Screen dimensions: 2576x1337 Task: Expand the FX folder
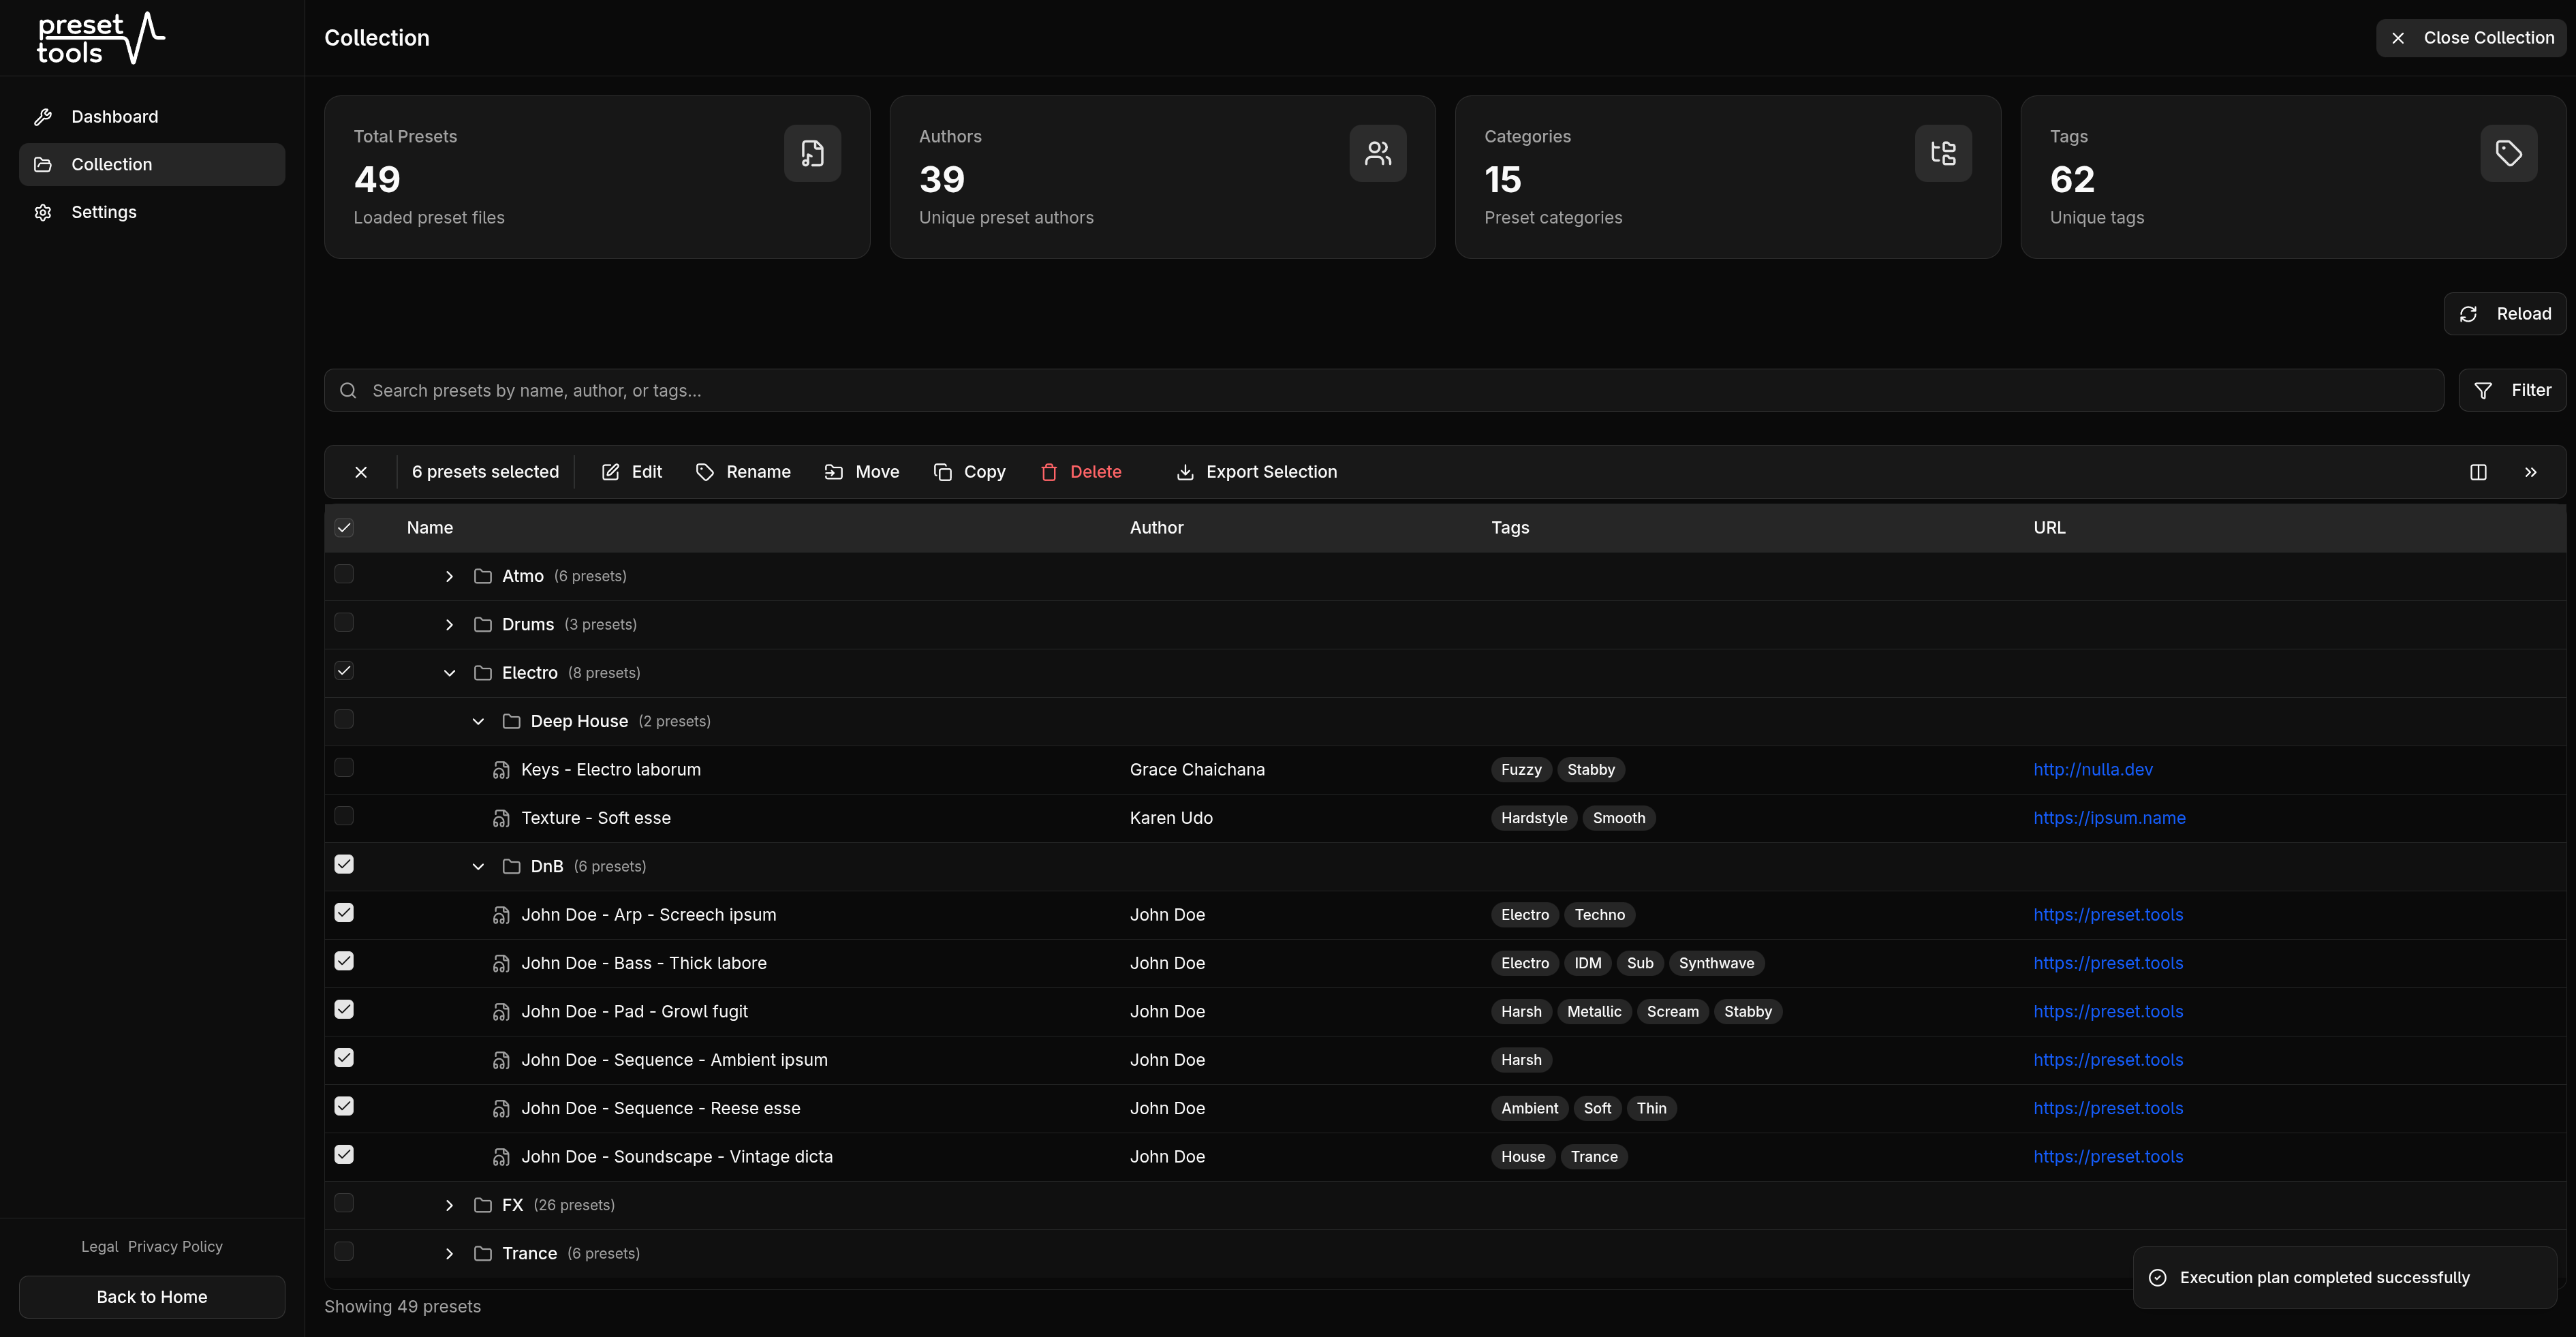click(x=448, y=1205)
